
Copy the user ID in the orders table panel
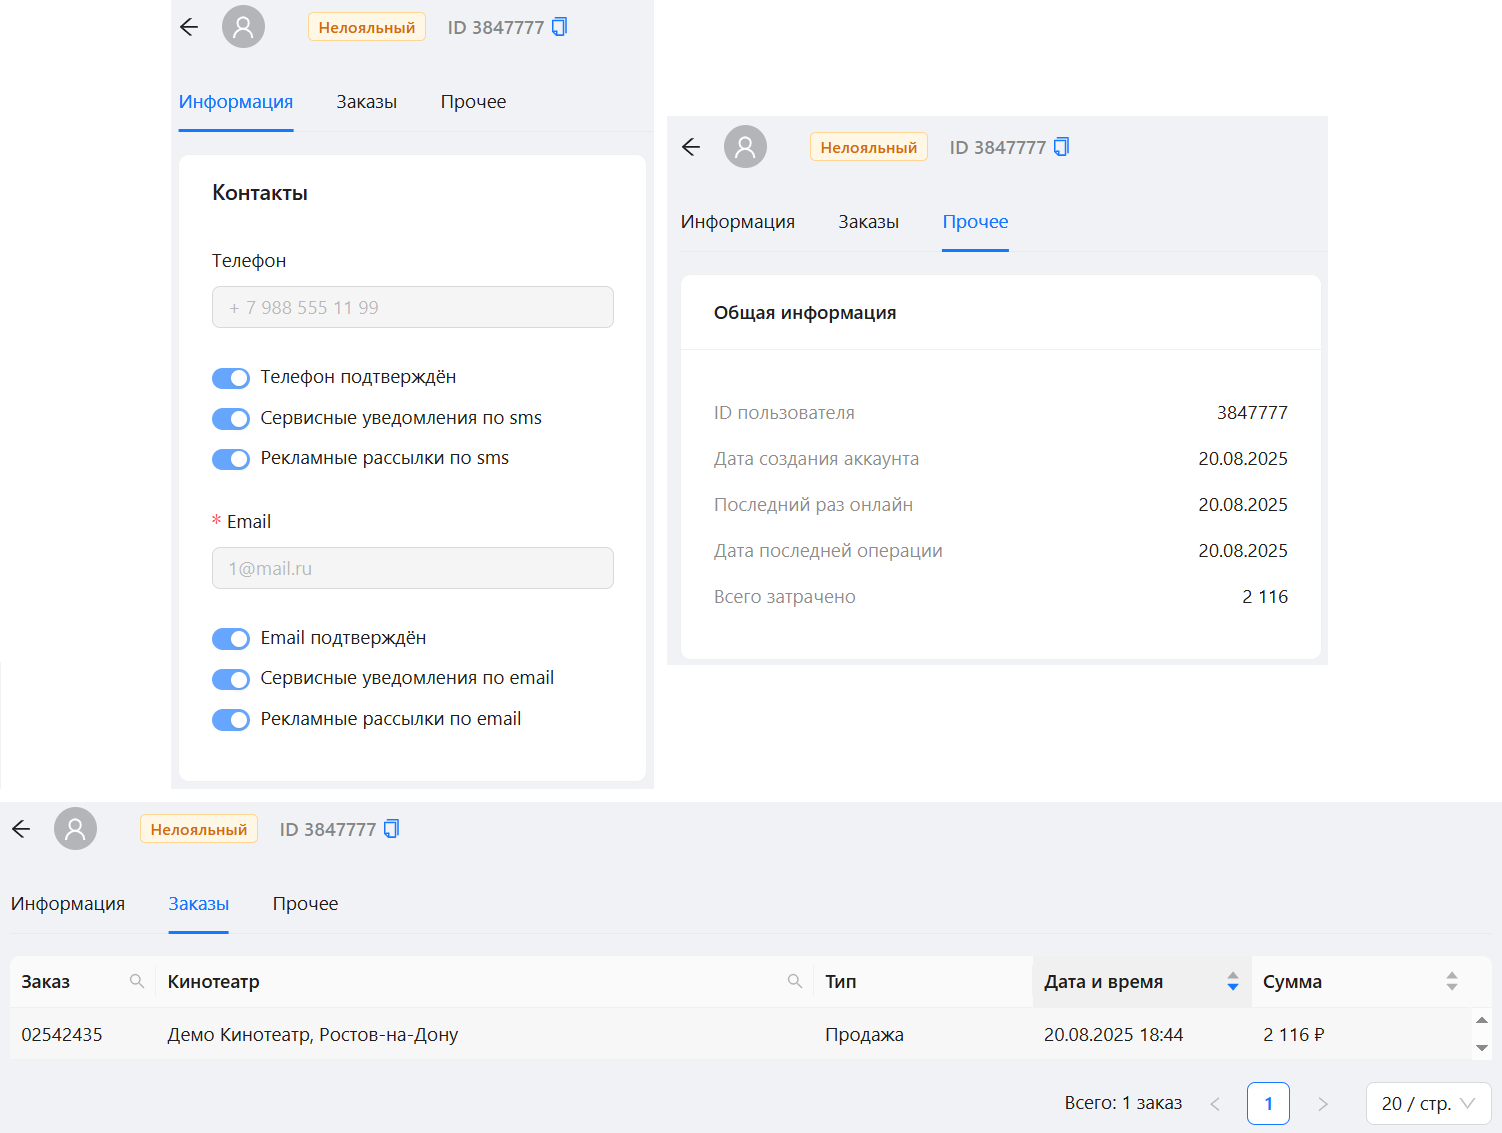point(392,829)
